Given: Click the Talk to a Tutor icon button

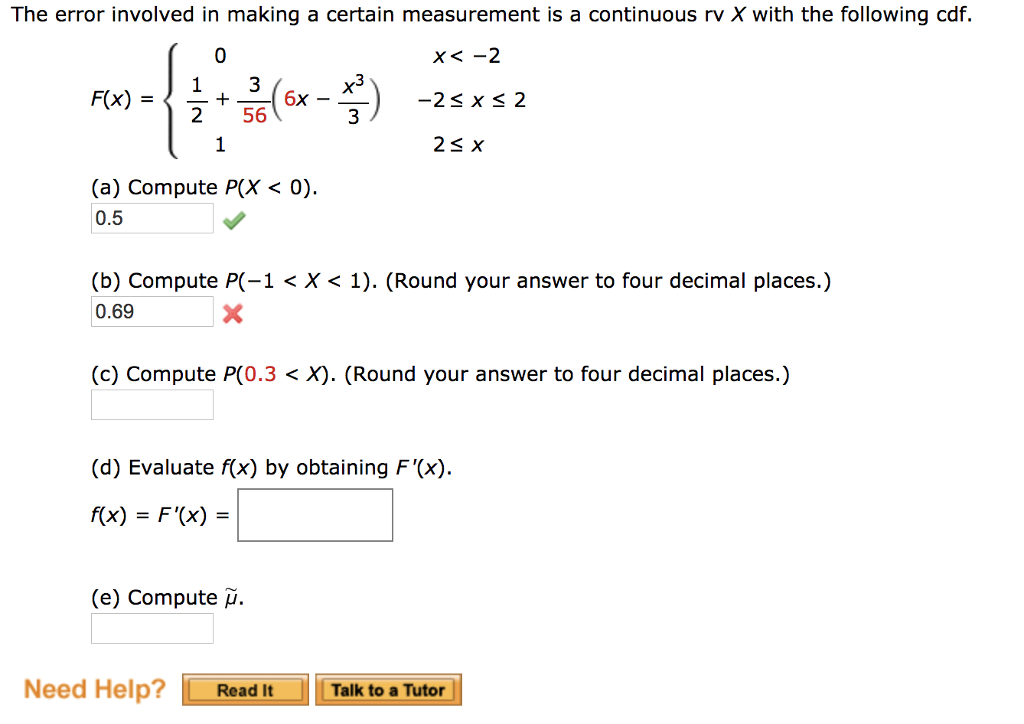Looking at the screenshot, I should (x=388, y=689).
